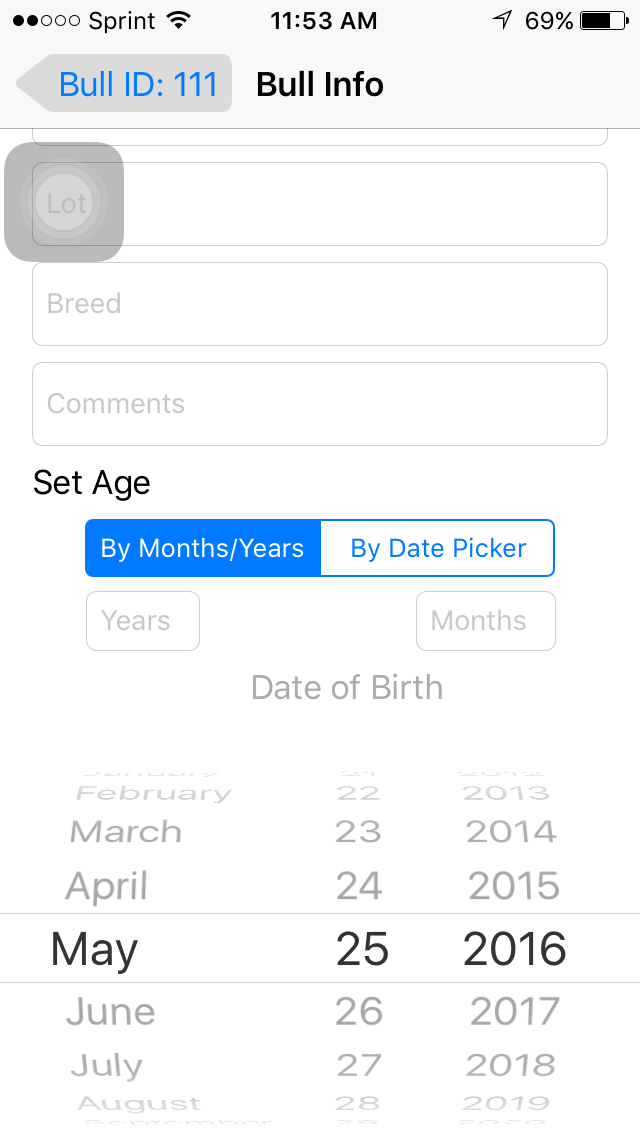Go back to Bull ID: 111
This screenshot has height=1136, width=640.
[x=126, y=84]
